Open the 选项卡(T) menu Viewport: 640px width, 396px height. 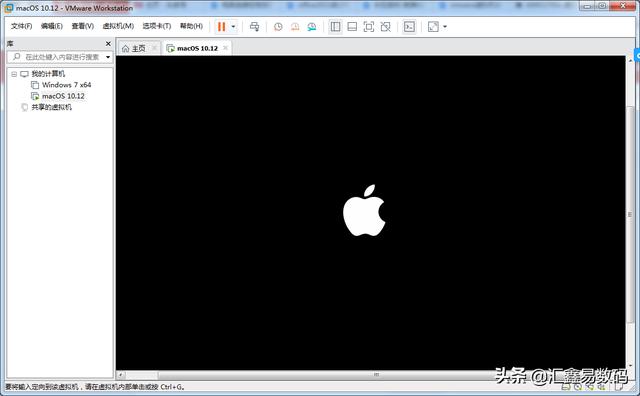click(157, 26)
